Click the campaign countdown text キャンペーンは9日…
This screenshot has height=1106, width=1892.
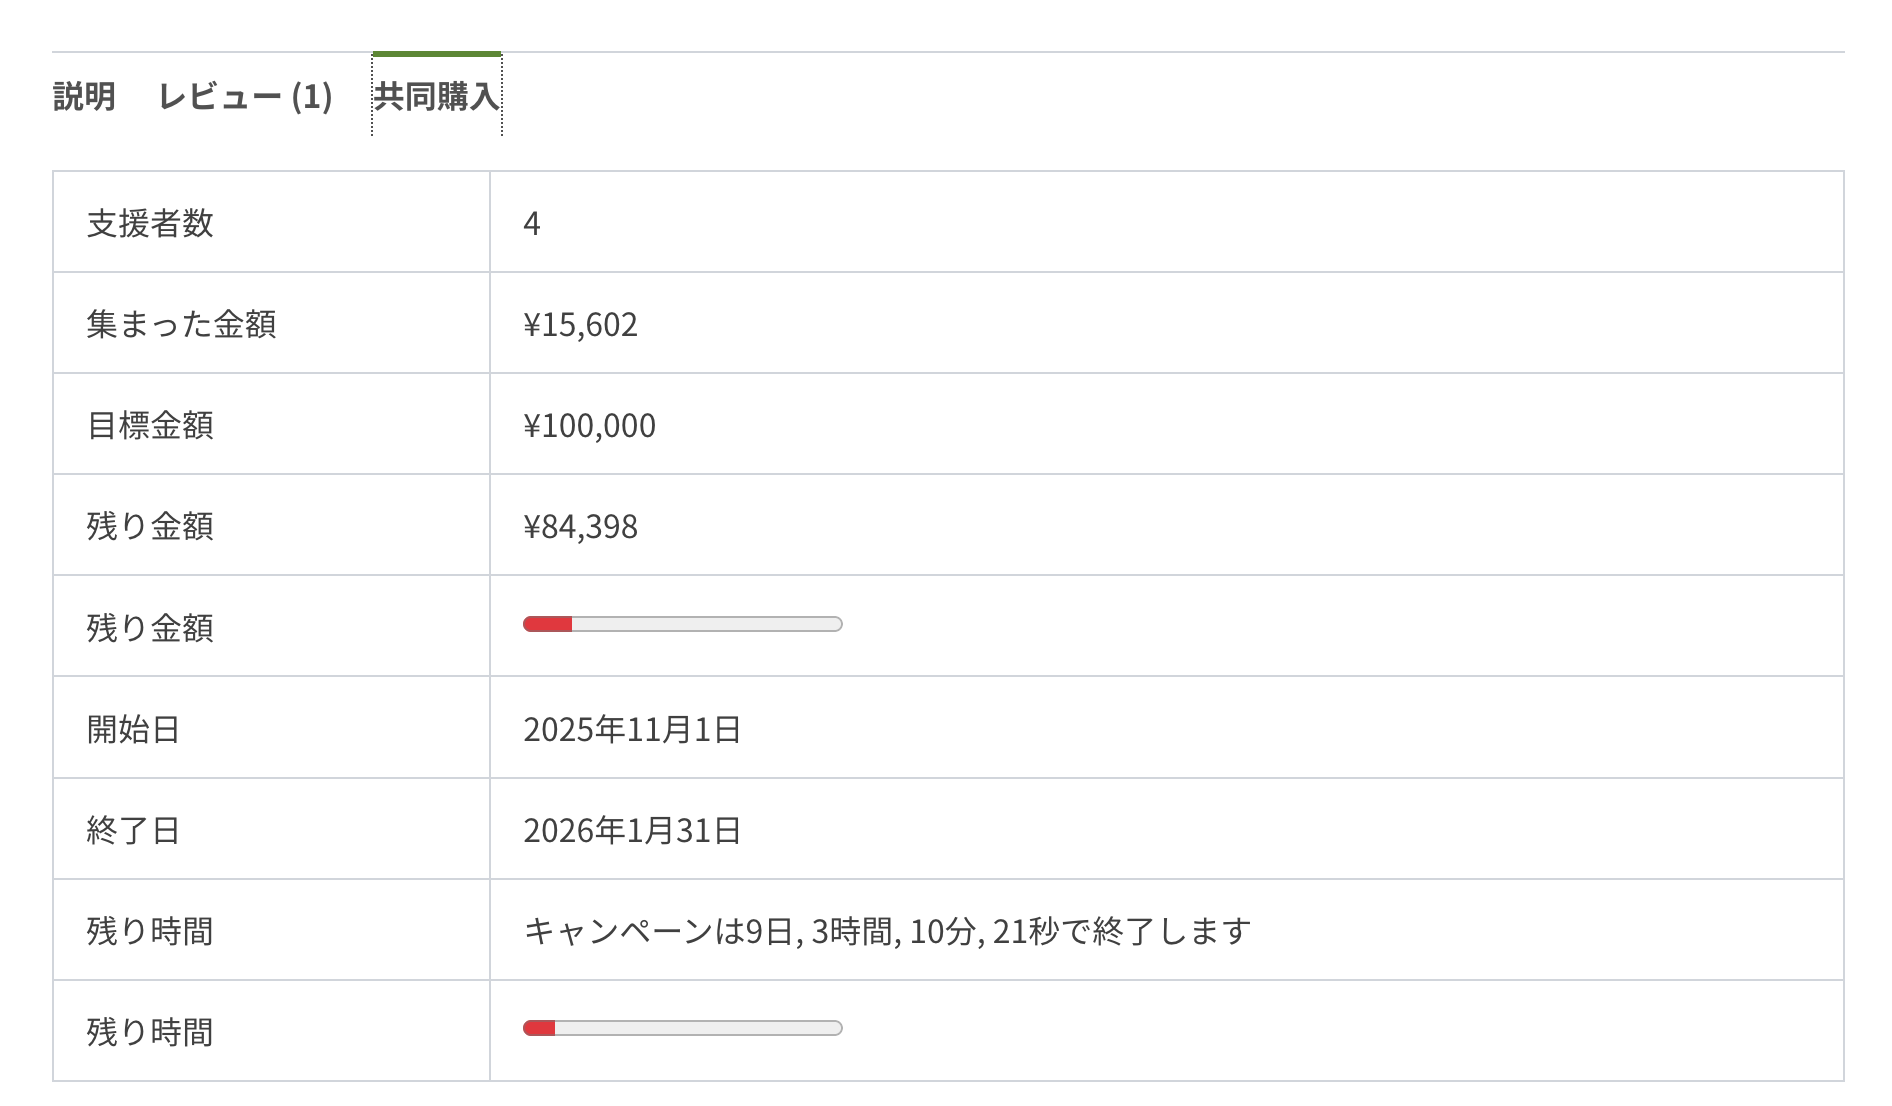point(887,931)
